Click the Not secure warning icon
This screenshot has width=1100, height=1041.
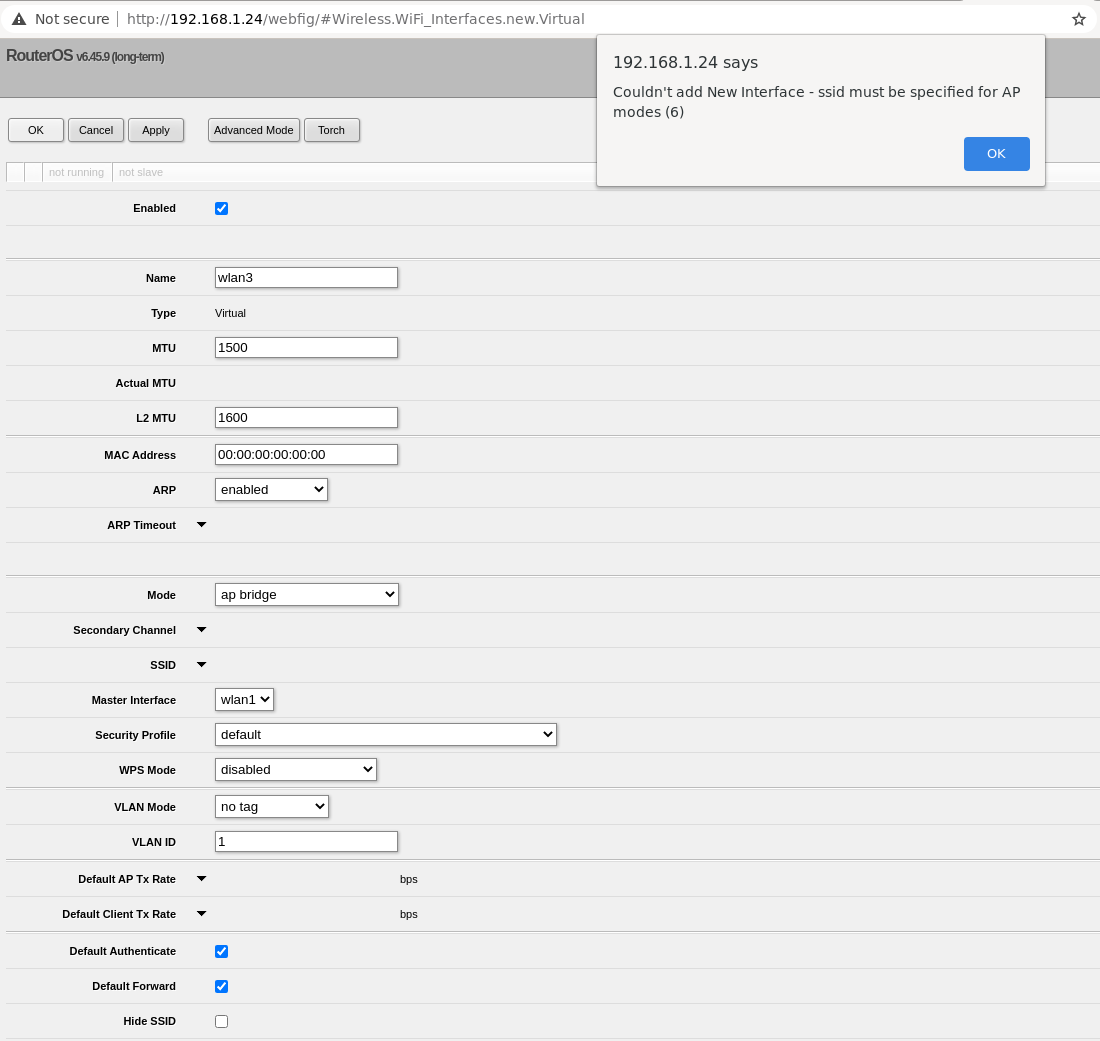tap(18, 18)
